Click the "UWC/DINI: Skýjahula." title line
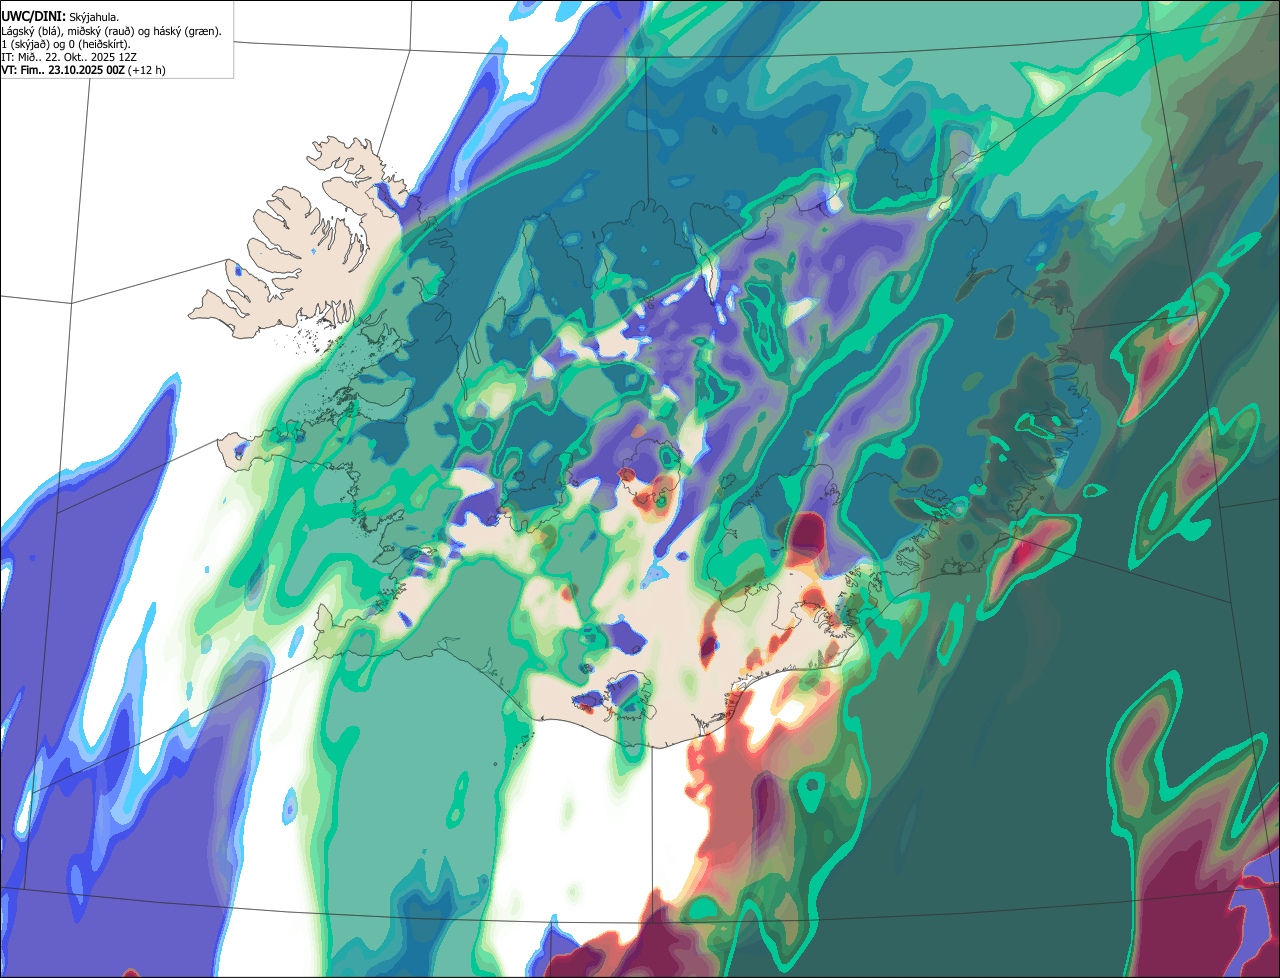 [60, 17]
